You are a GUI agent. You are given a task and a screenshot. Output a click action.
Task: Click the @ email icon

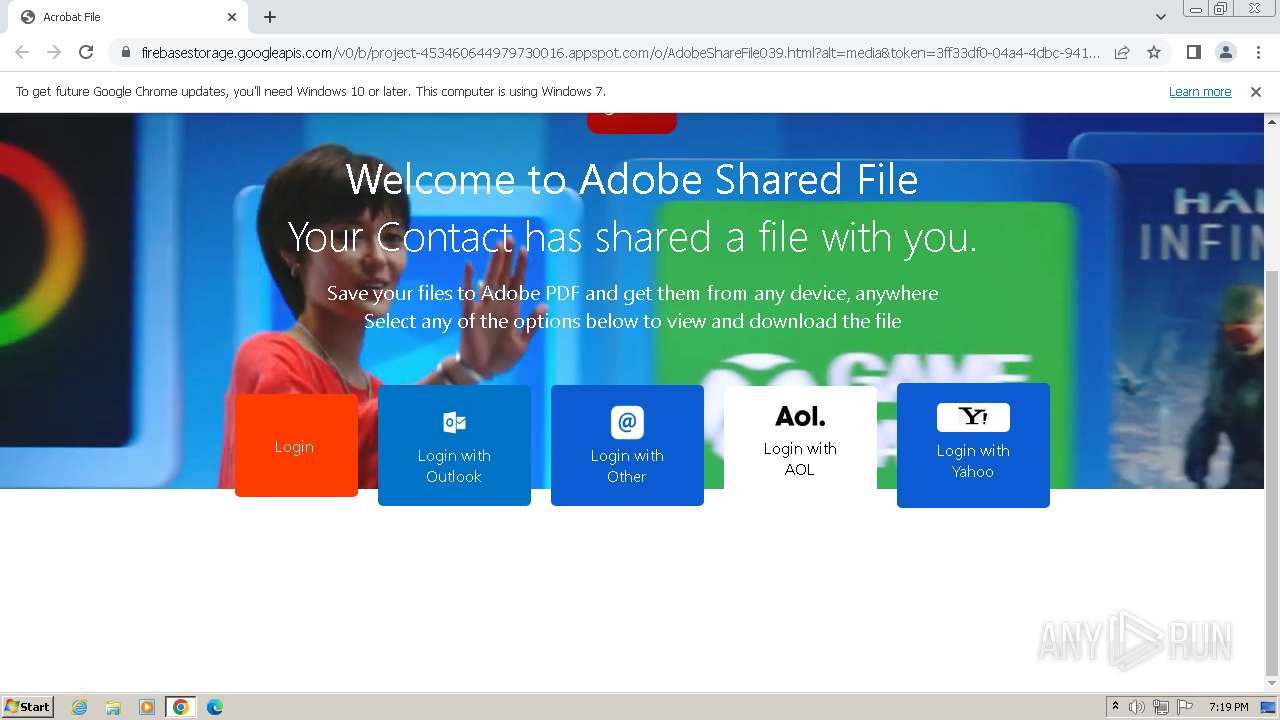click(x=627, y=422)
